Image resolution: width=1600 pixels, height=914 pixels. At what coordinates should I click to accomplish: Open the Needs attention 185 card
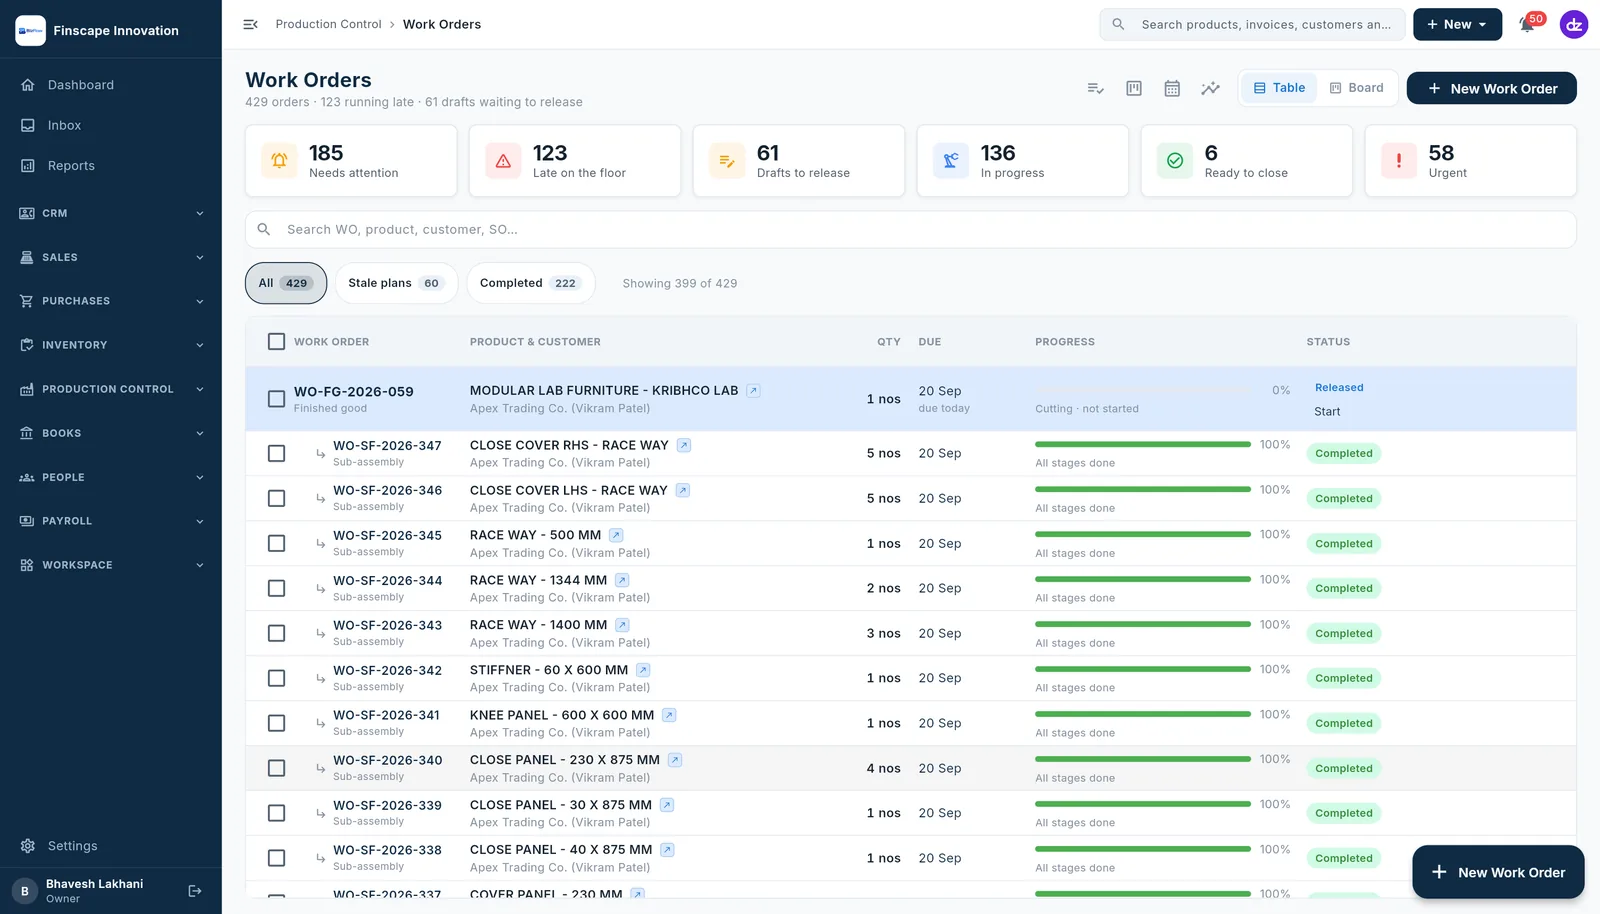(x=351, y=161)
